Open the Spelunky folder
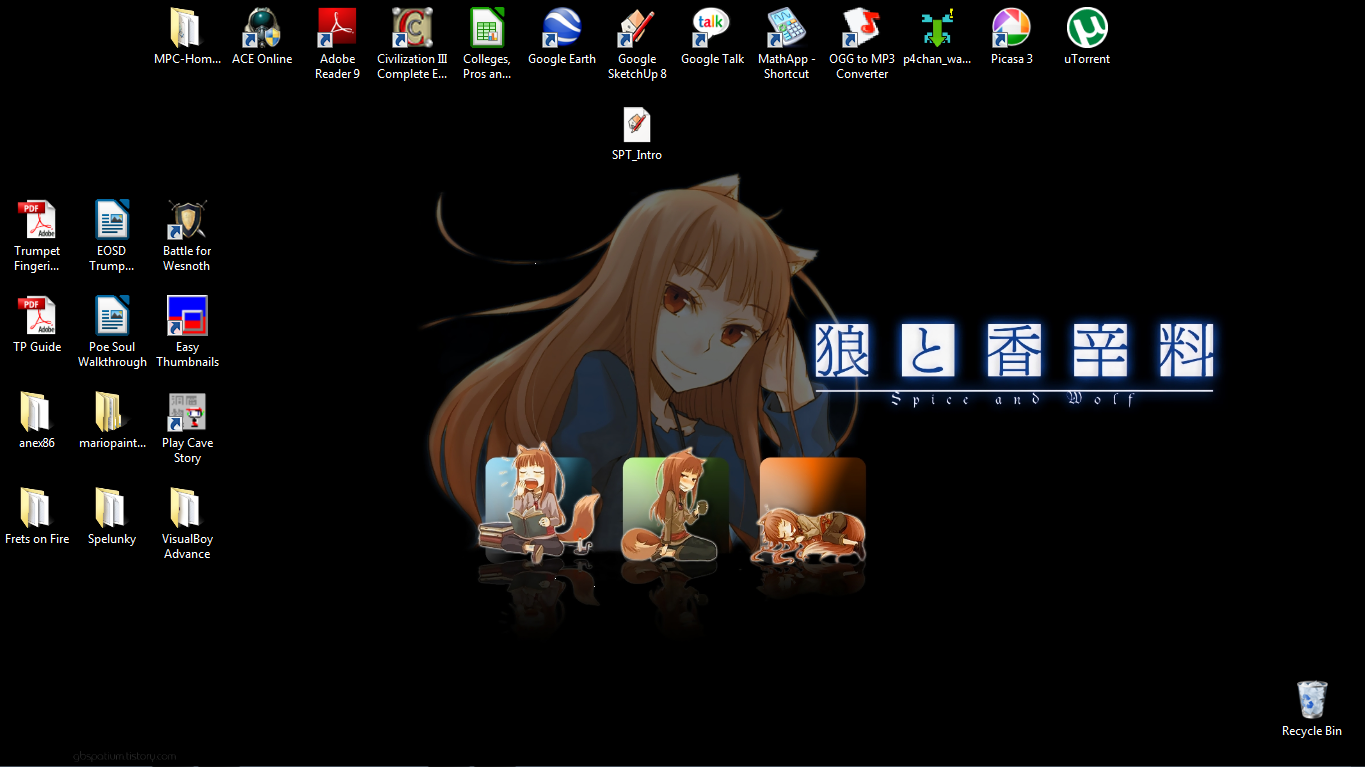The image size is (1365, 767). point(112,508)
